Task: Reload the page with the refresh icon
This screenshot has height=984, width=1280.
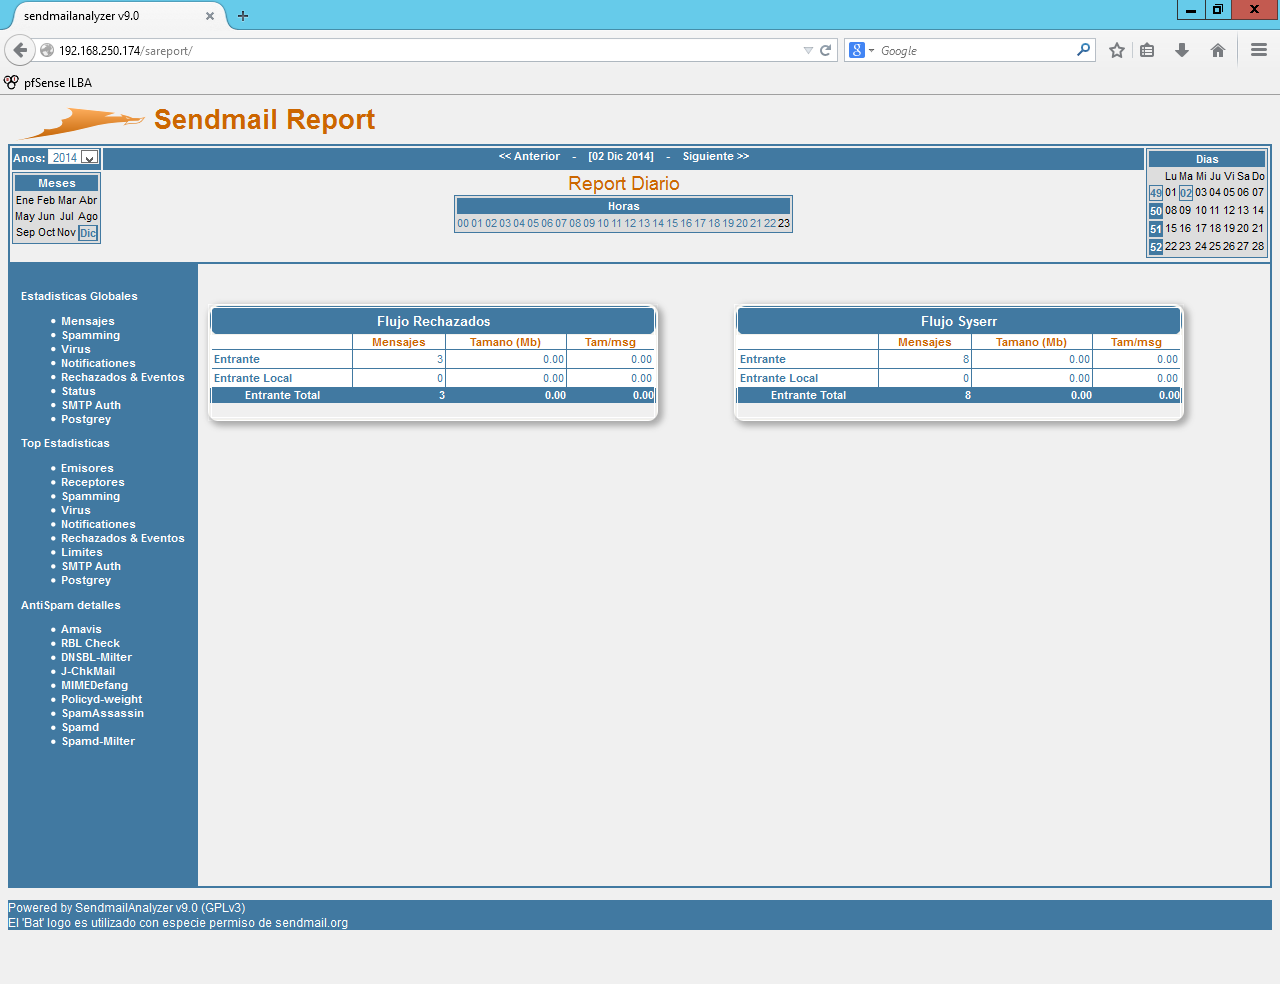Action: point(826,50)
